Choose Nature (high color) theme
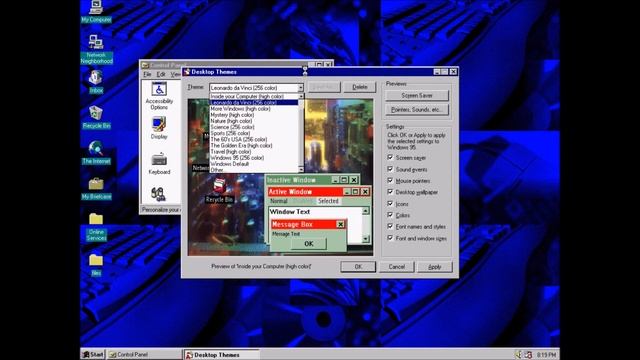This screenshot has height=360, width=640. tap(254, 121)
